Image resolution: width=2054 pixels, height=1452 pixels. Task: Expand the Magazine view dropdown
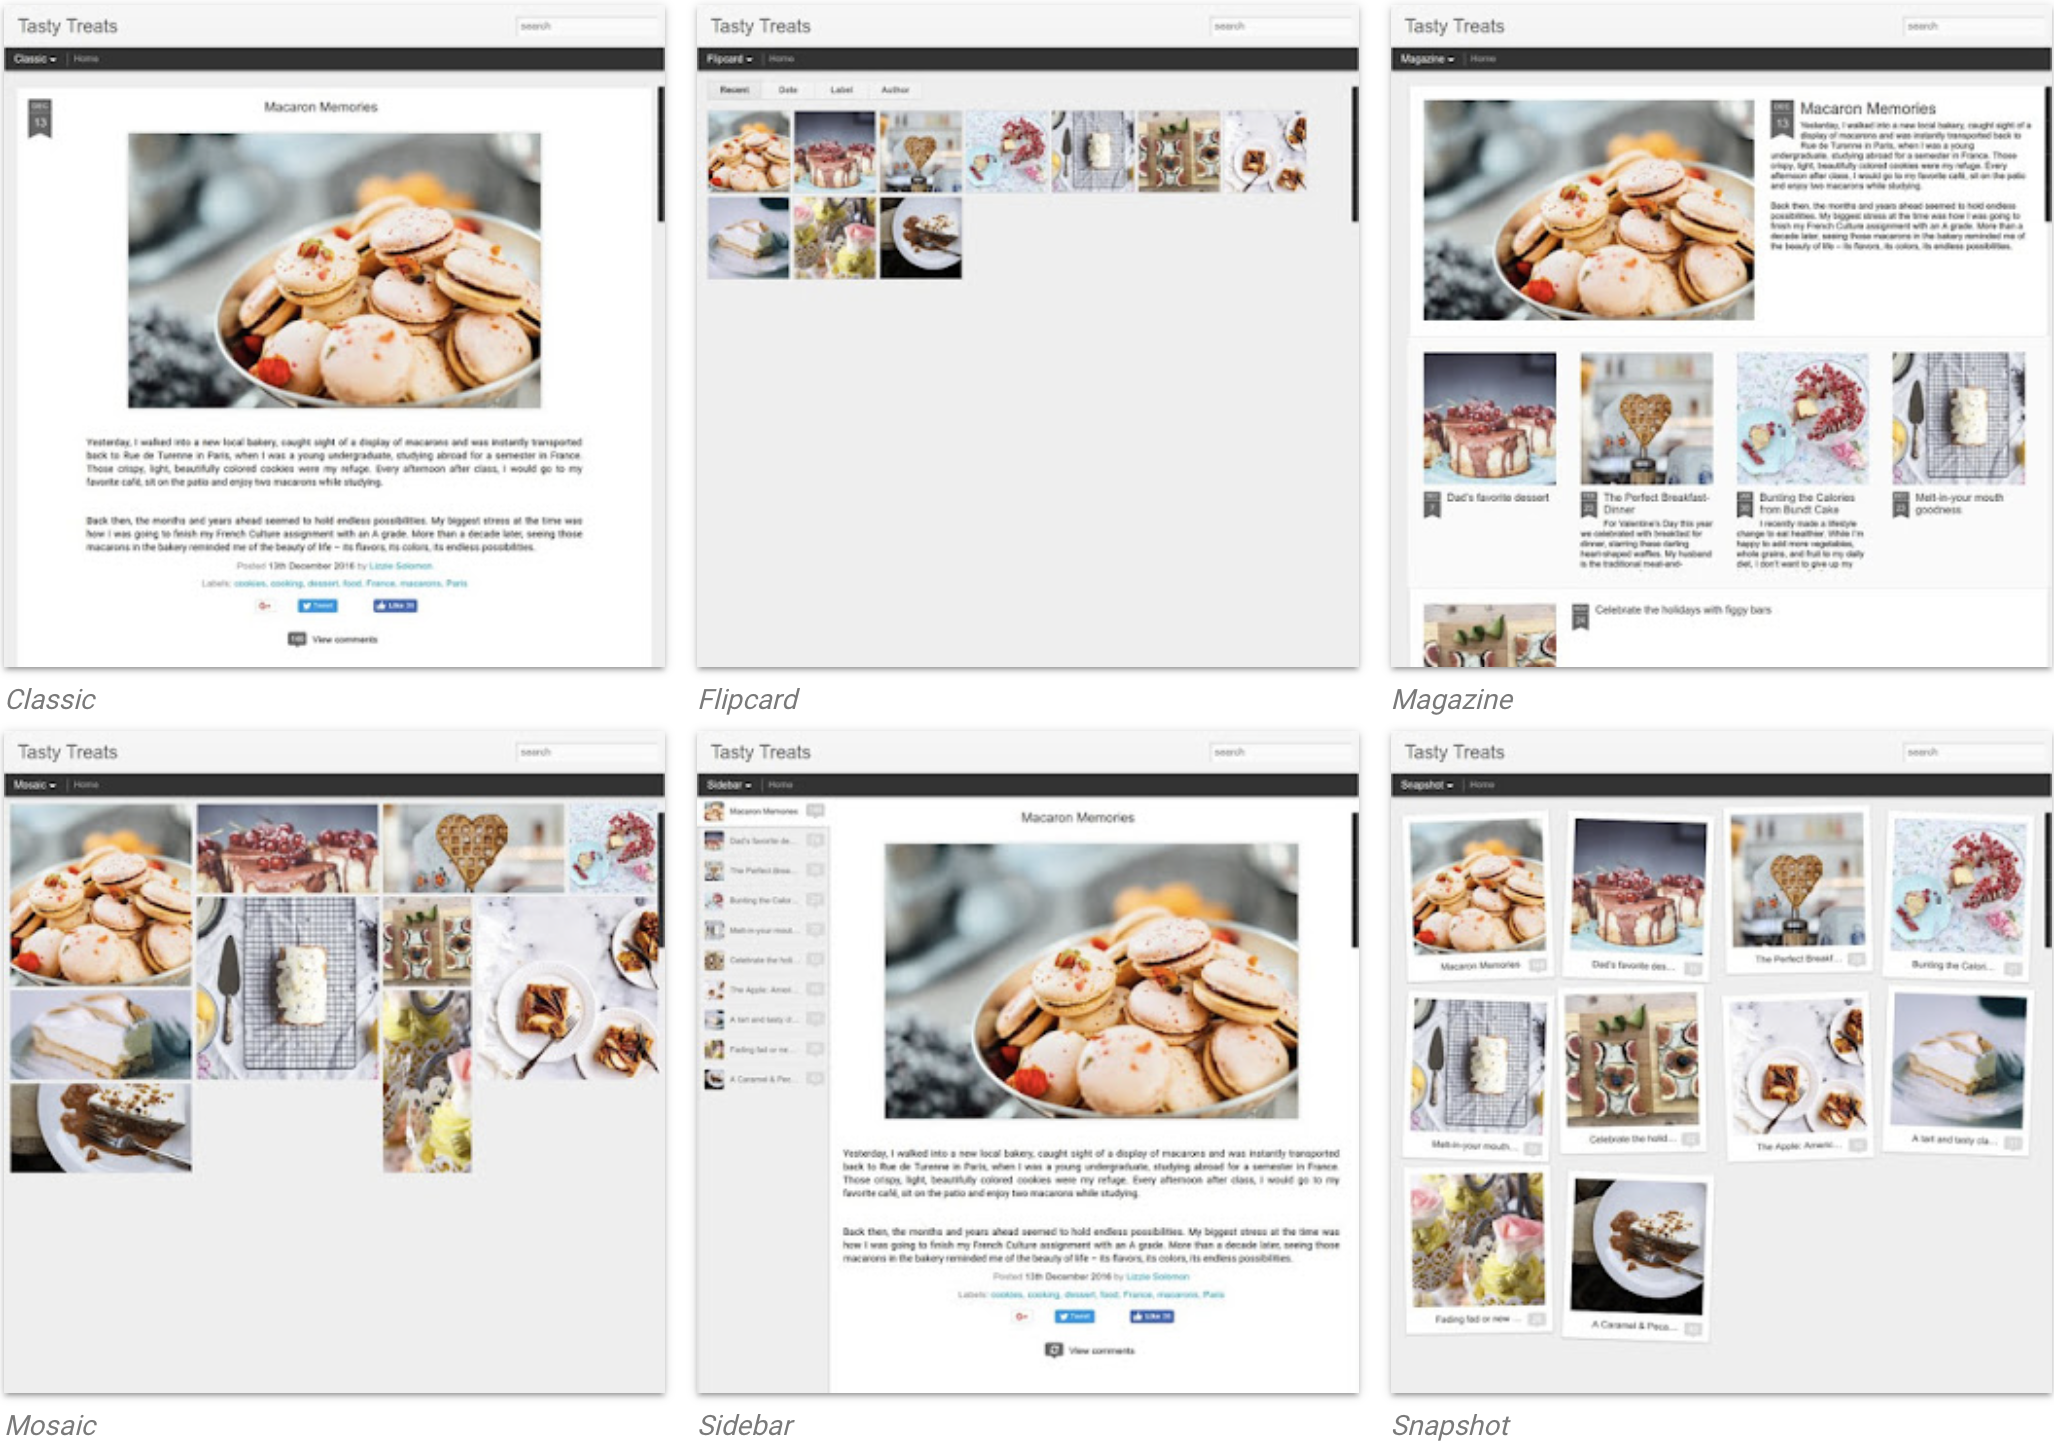(1427, 59)
